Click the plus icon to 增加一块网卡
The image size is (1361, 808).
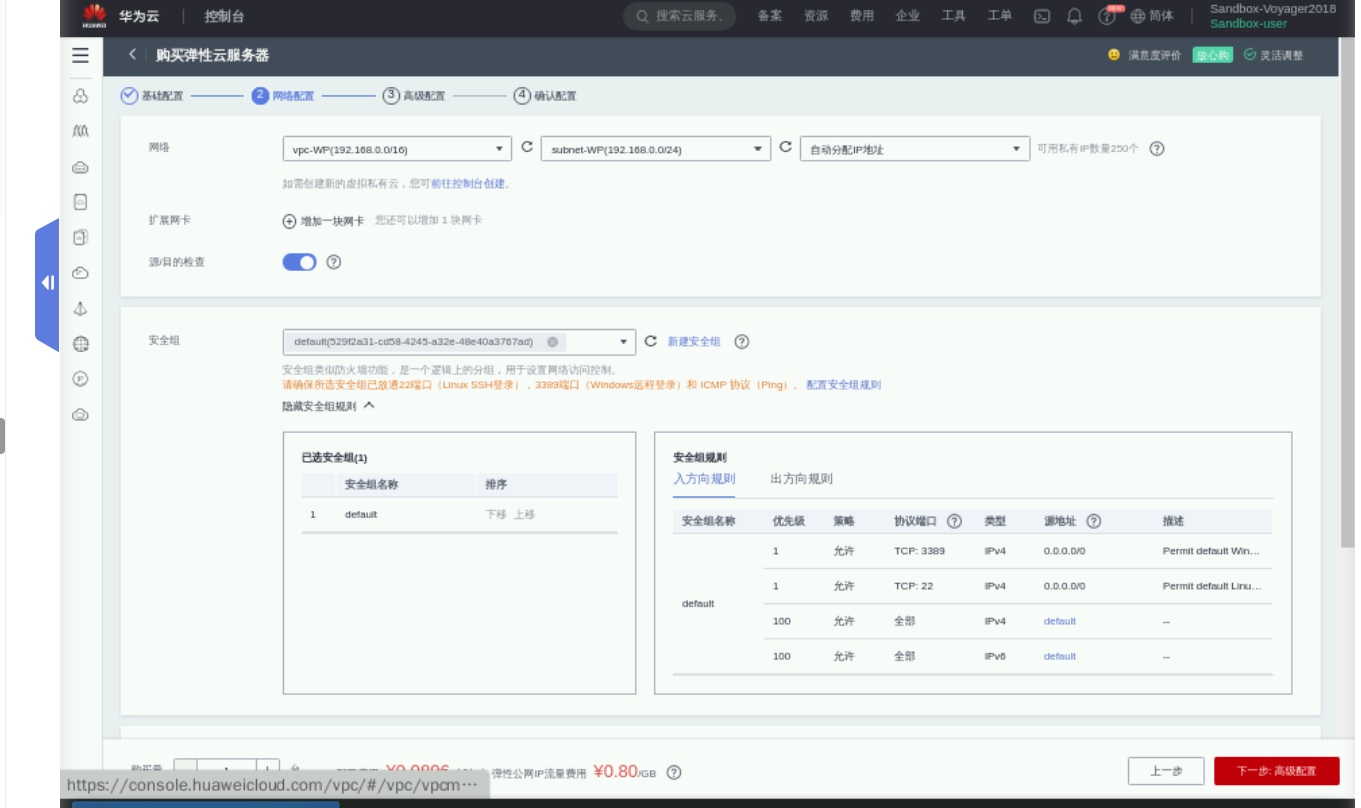(x=290, y=221)
